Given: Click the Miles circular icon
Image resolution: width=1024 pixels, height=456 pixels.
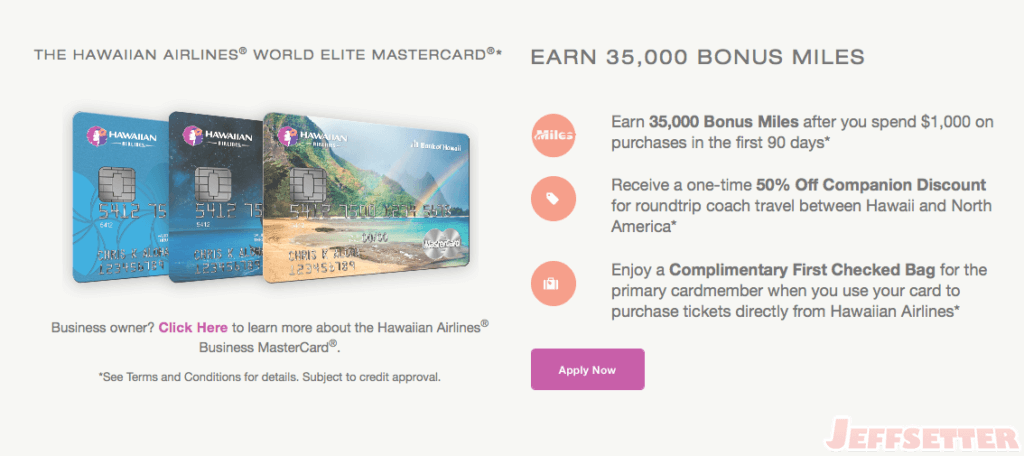Looking at the screenshot, I should pyautogui.click(x=553, y=135).
